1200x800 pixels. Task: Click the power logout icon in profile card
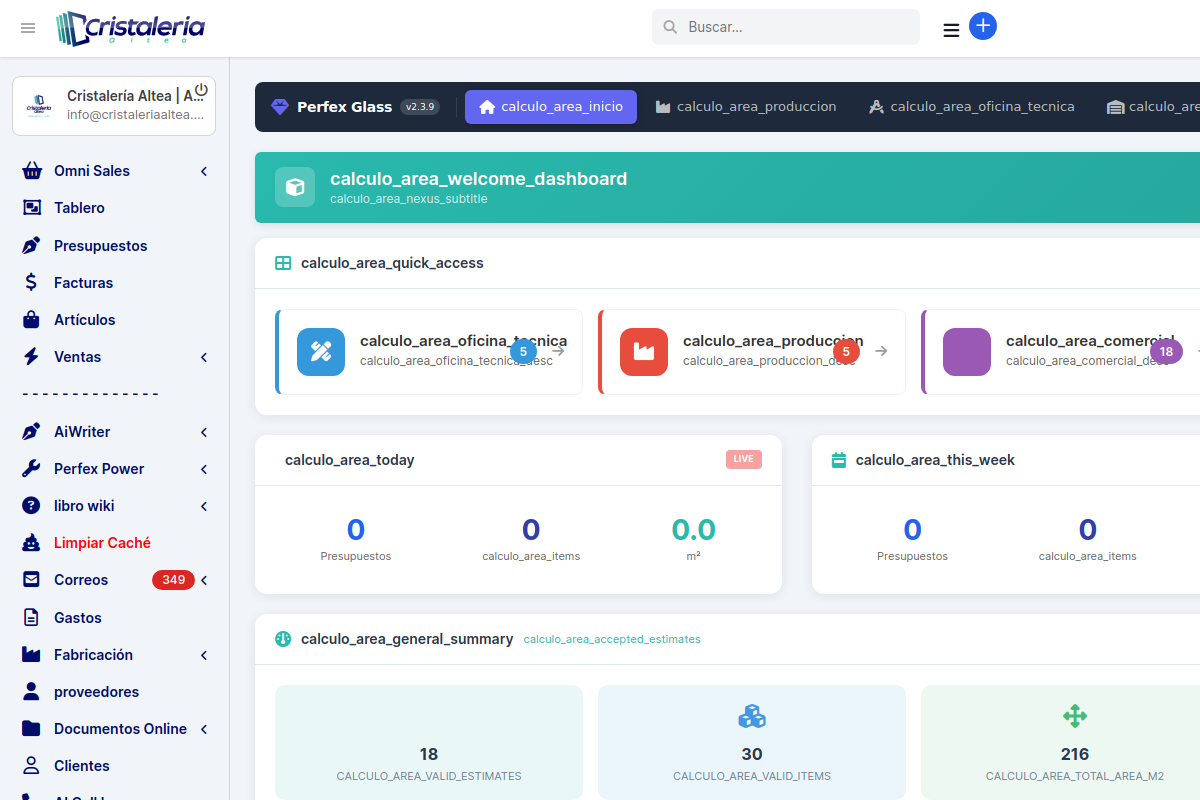[201, 90]
